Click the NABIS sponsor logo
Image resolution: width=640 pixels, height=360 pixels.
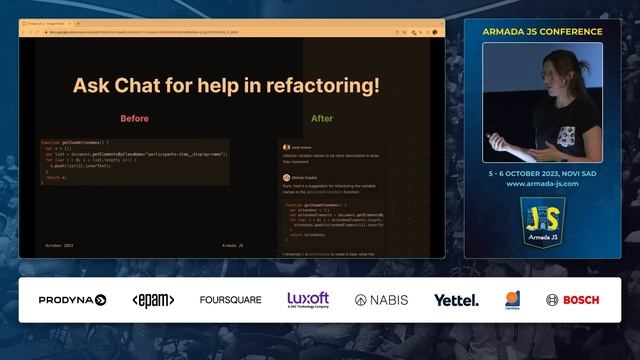[x=381, y=300]
